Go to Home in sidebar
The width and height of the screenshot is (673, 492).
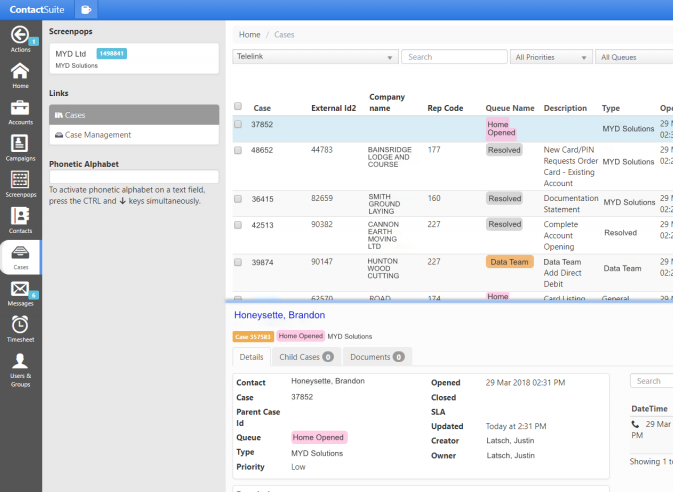pyautogui.click(x=20, y=71)
